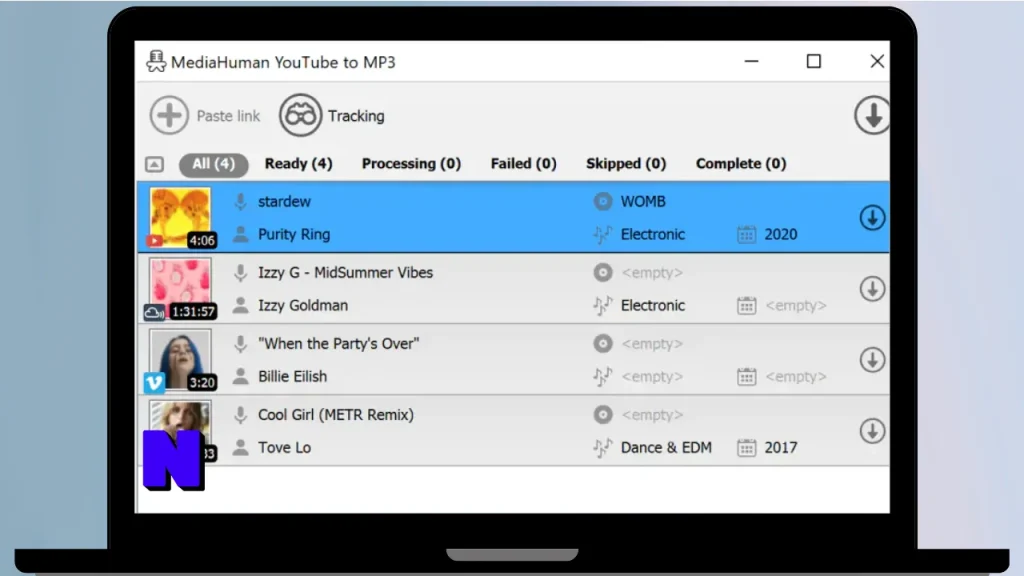Edit Electronic genre in the Purity Ring row
The image size is (1024, 576).
pyautogui.click(x=653, y=234)
